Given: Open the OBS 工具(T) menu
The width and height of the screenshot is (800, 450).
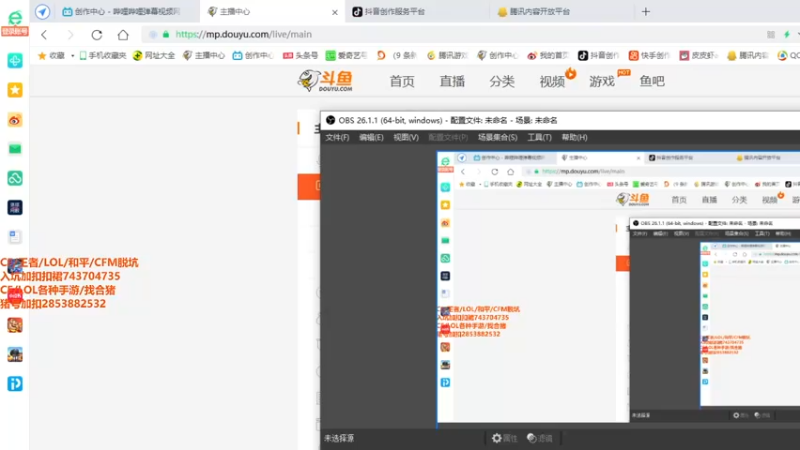Looking at the screenshot, I should (539, 137).
